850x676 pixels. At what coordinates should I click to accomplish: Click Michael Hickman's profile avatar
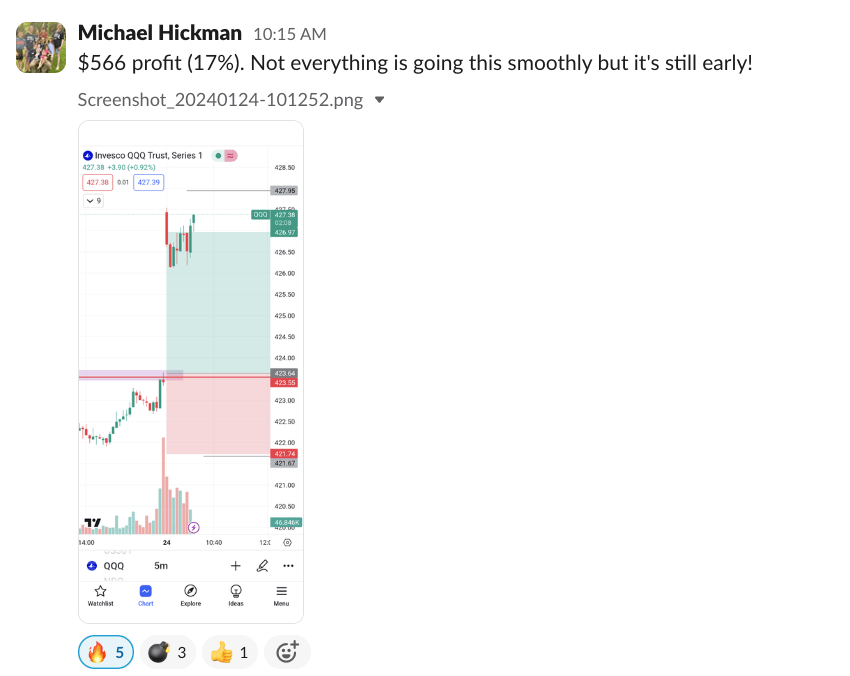41,47
